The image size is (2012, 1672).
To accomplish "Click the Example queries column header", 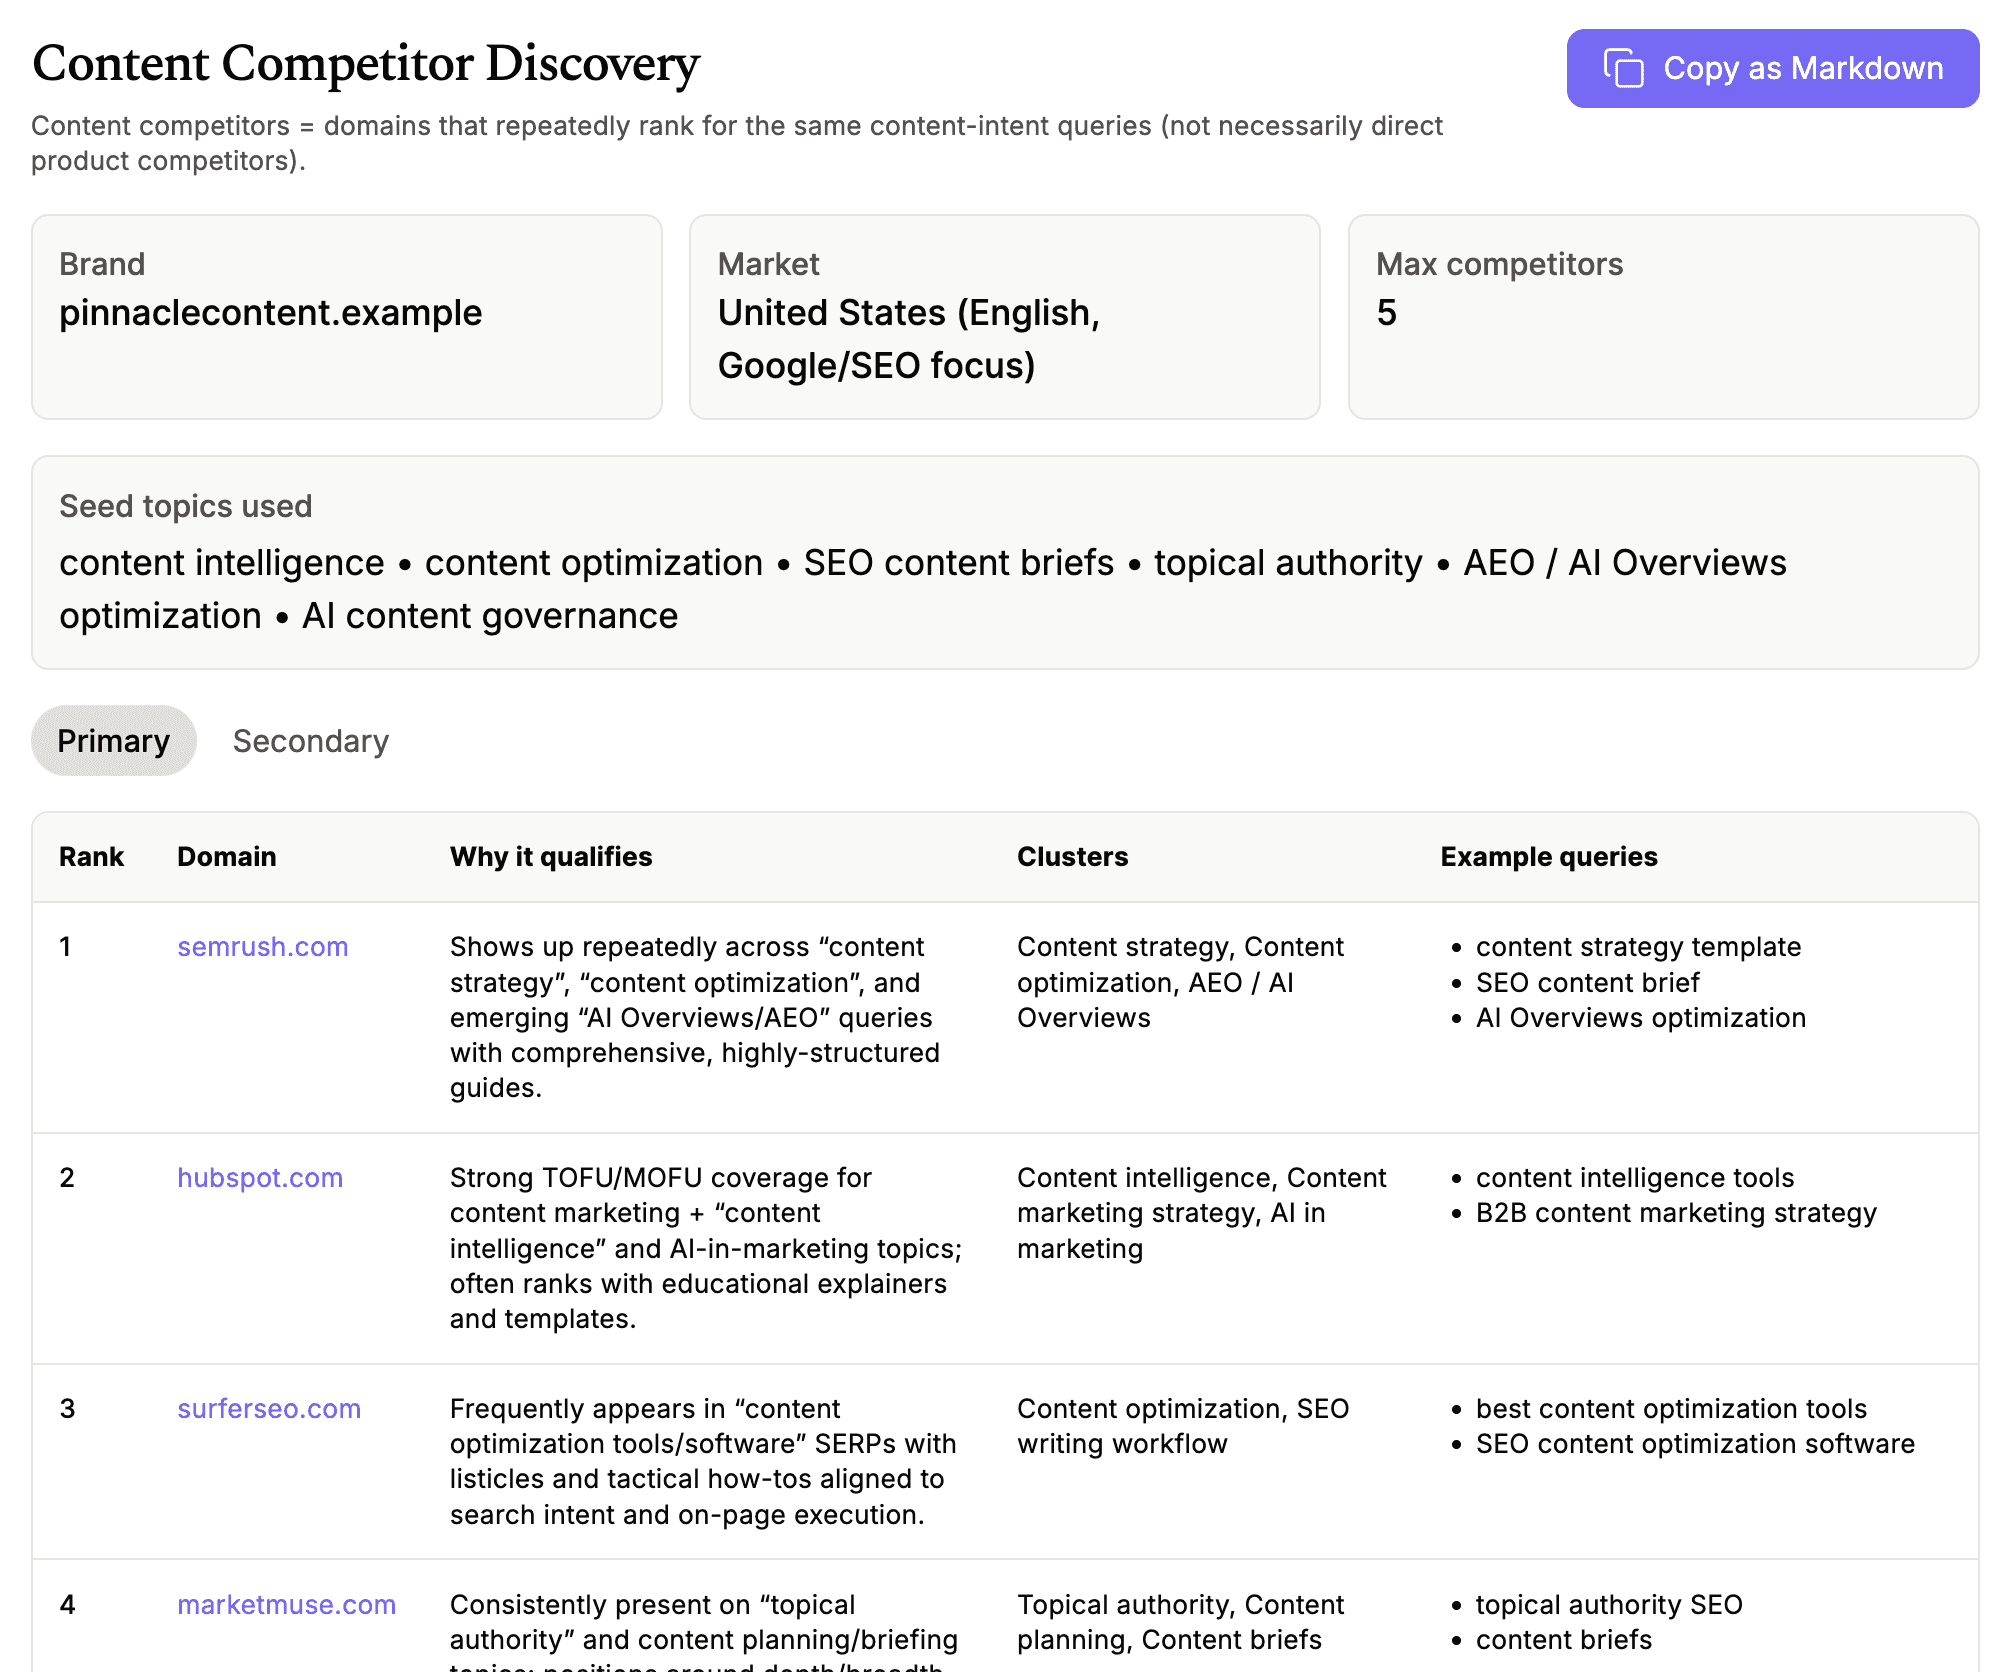I will pyautogui.click(x=1548, y=856).
